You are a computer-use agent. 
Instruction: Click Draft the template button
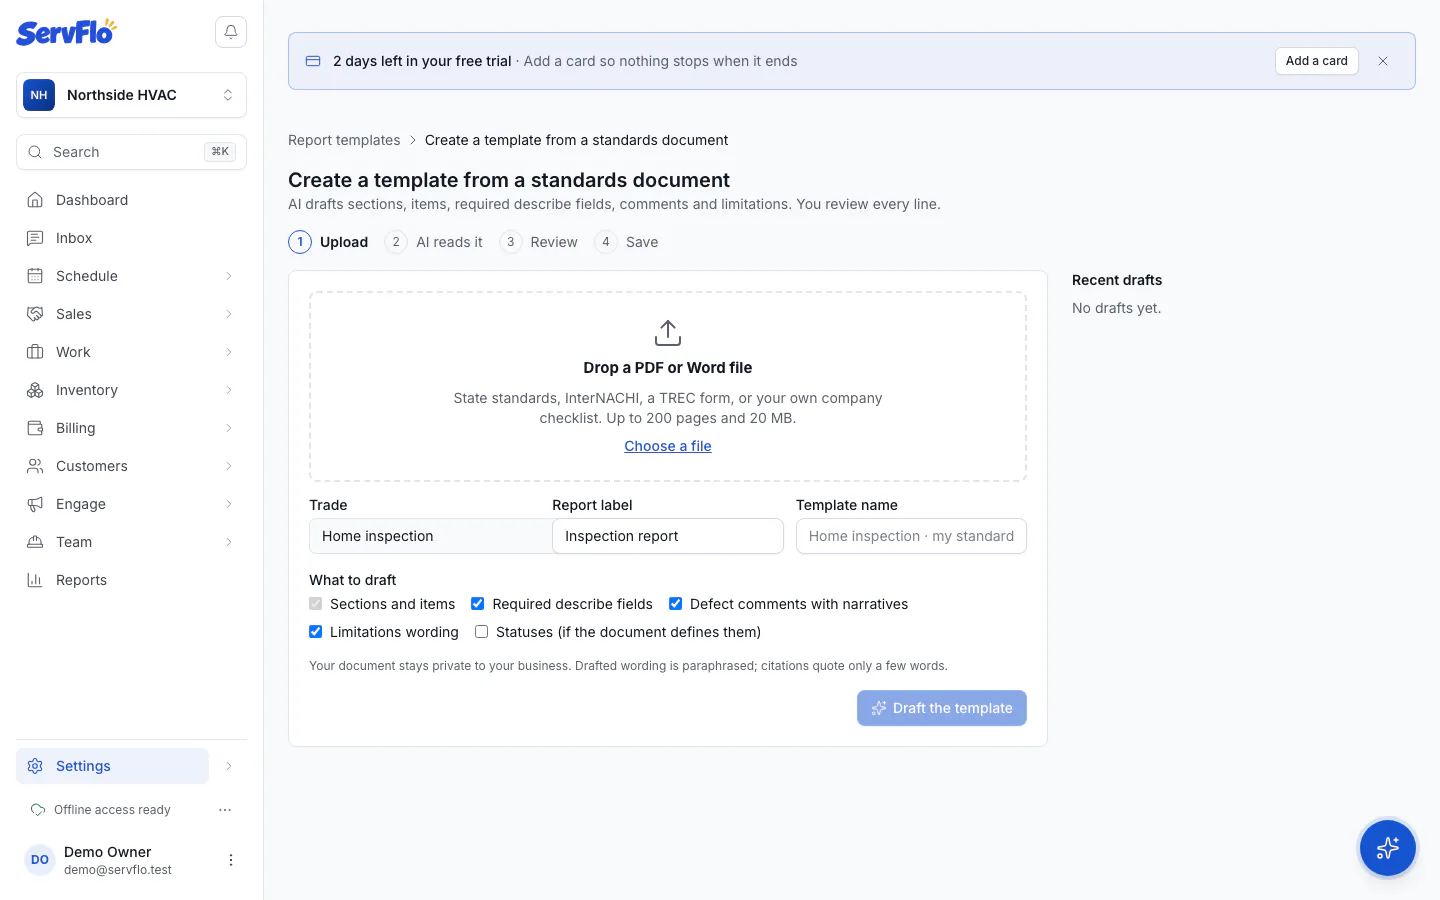pyautogui.click(x=942, y=708)
